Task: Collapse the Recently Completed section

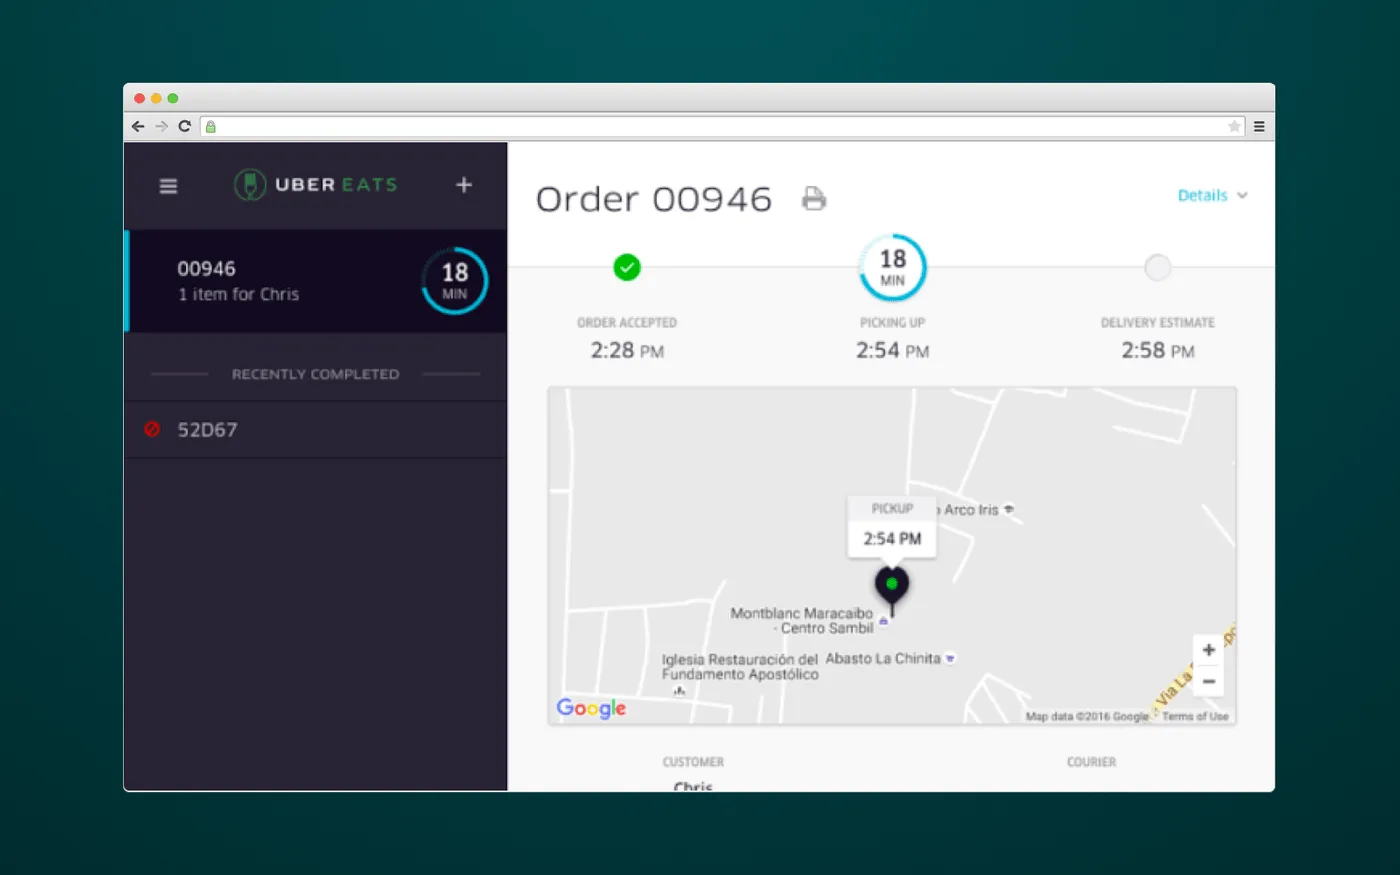Action: pyautogui.click(x=314, y=374)
